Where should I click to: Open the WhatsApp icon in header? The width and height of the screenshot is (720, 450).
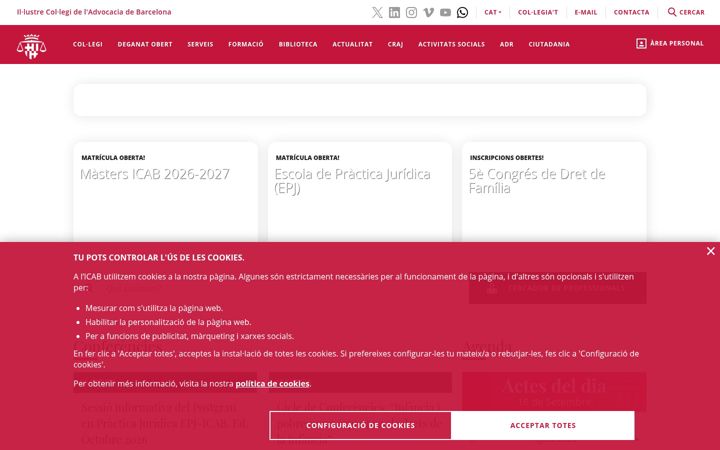462,12
